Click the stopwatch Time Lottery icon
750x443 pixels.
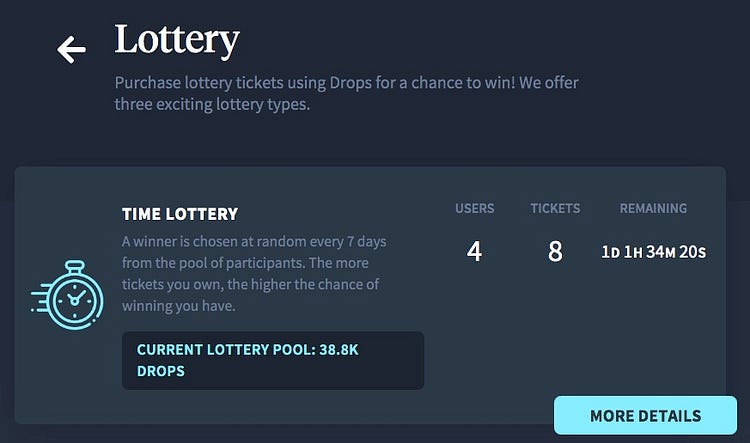point(67,295)
